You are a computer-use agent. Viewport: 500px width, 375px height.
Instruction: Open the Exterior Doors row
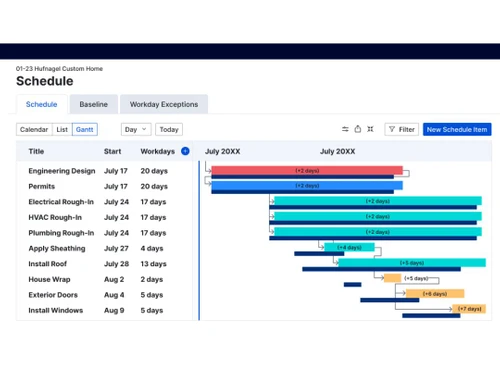(x=104, y=295)
